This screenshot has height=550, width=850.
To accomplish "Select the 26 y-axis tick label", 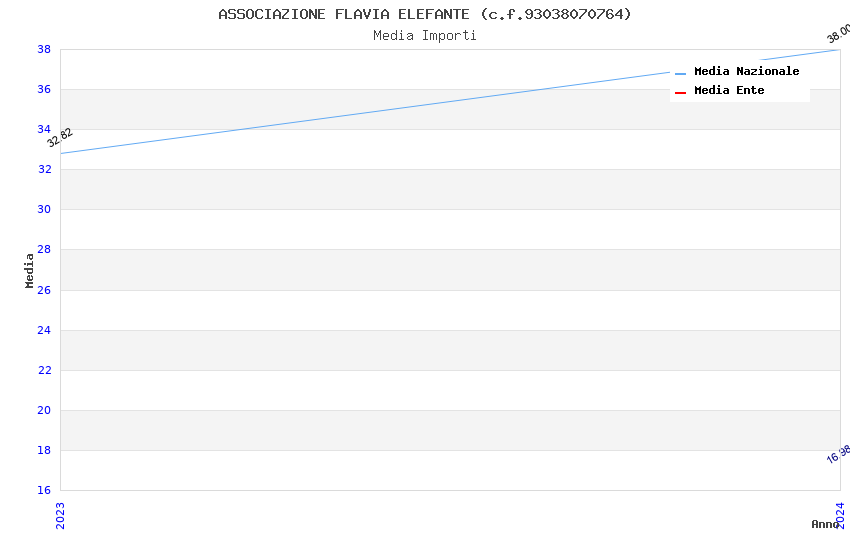I will 44,290.
